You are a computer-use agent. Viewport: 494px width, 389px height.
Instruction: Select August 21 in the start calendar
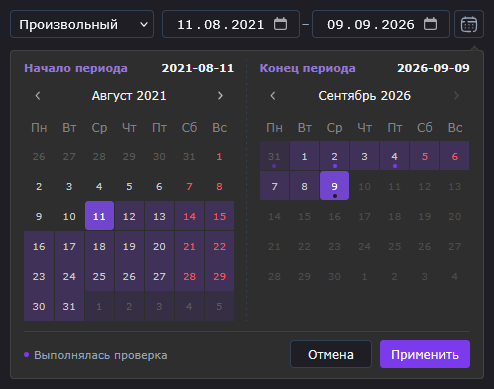click(189, 246)
